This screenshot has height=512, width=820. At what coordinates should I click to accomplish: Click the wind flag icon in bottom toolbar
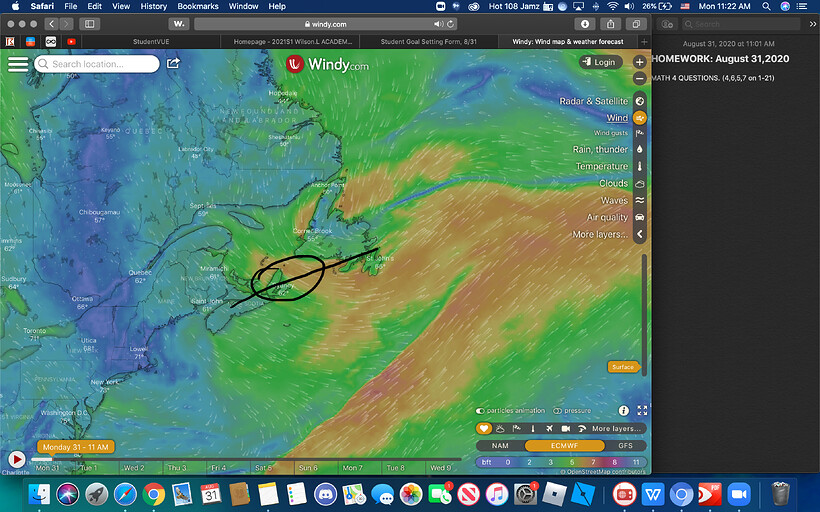pyautogui.click(x=517, y=428)
